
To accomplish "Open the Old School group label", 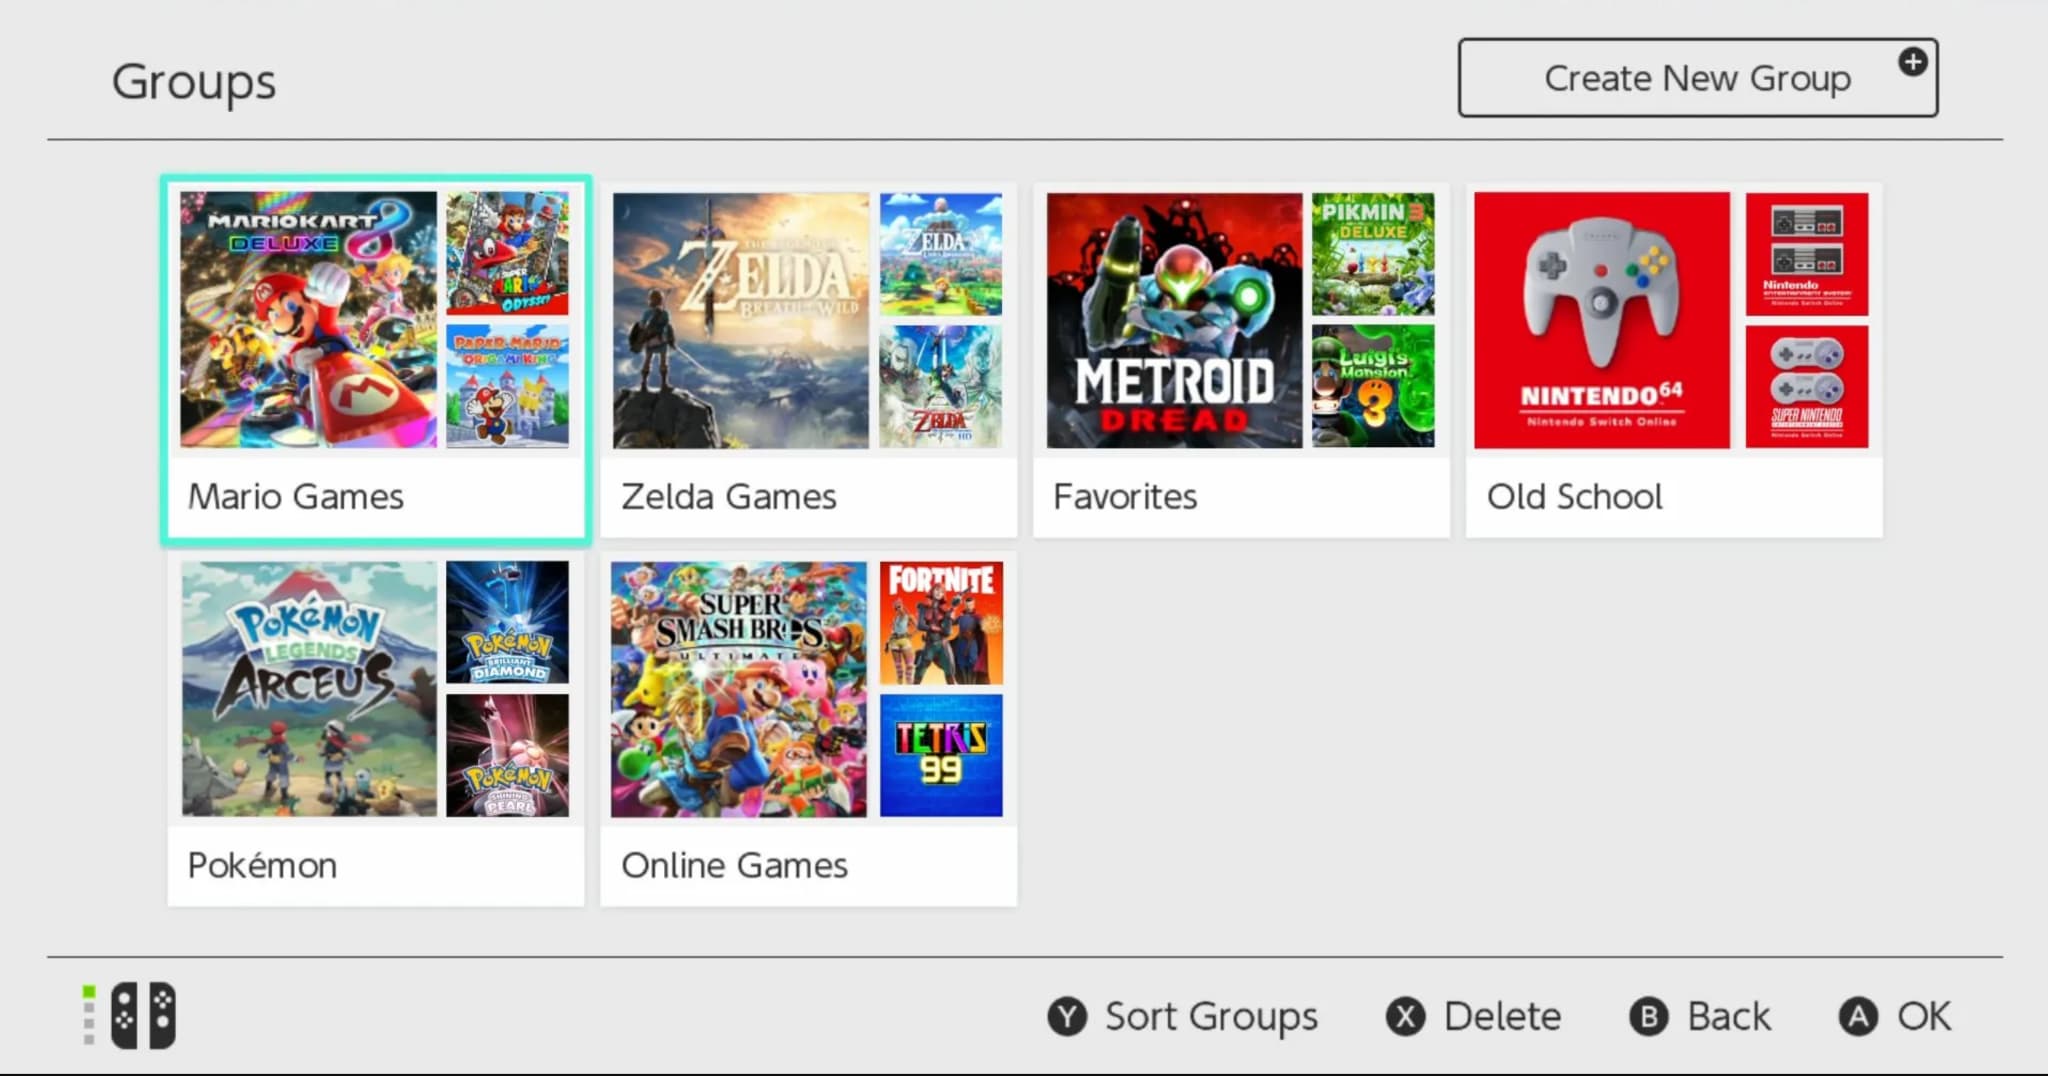I will coord(1574,497).
